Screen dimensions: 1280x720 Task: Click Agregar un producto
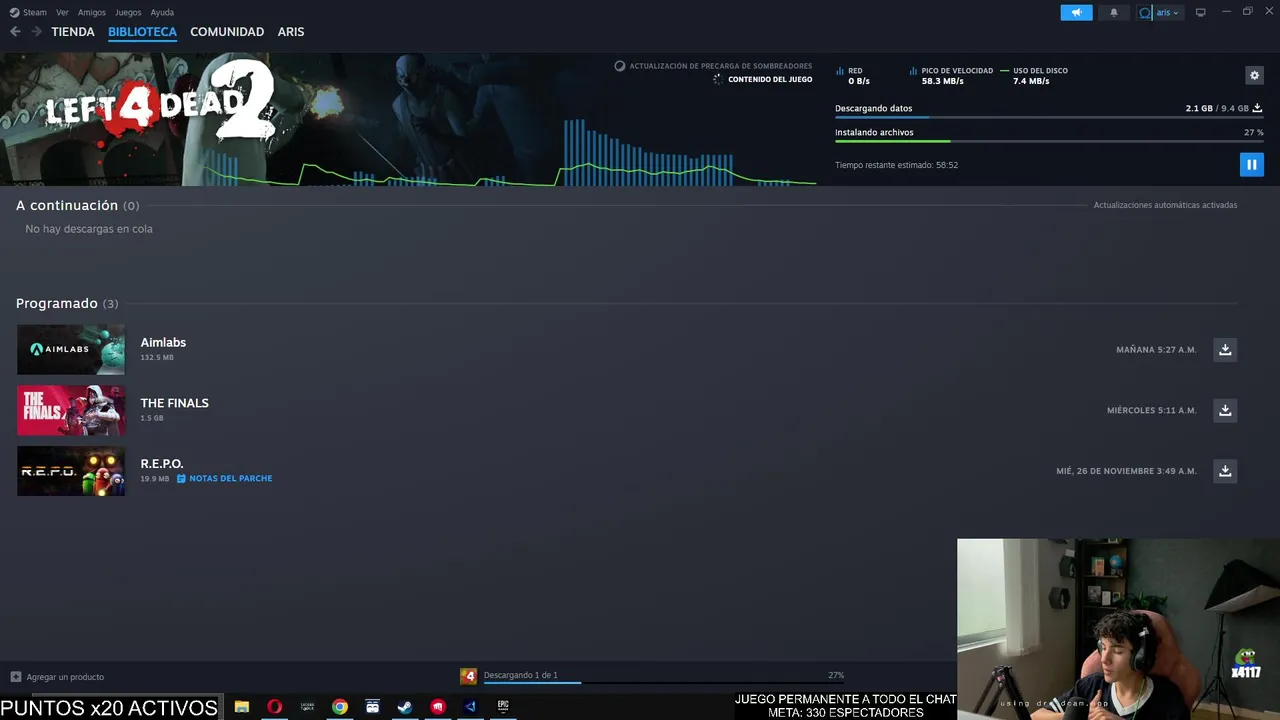point(57,677)
